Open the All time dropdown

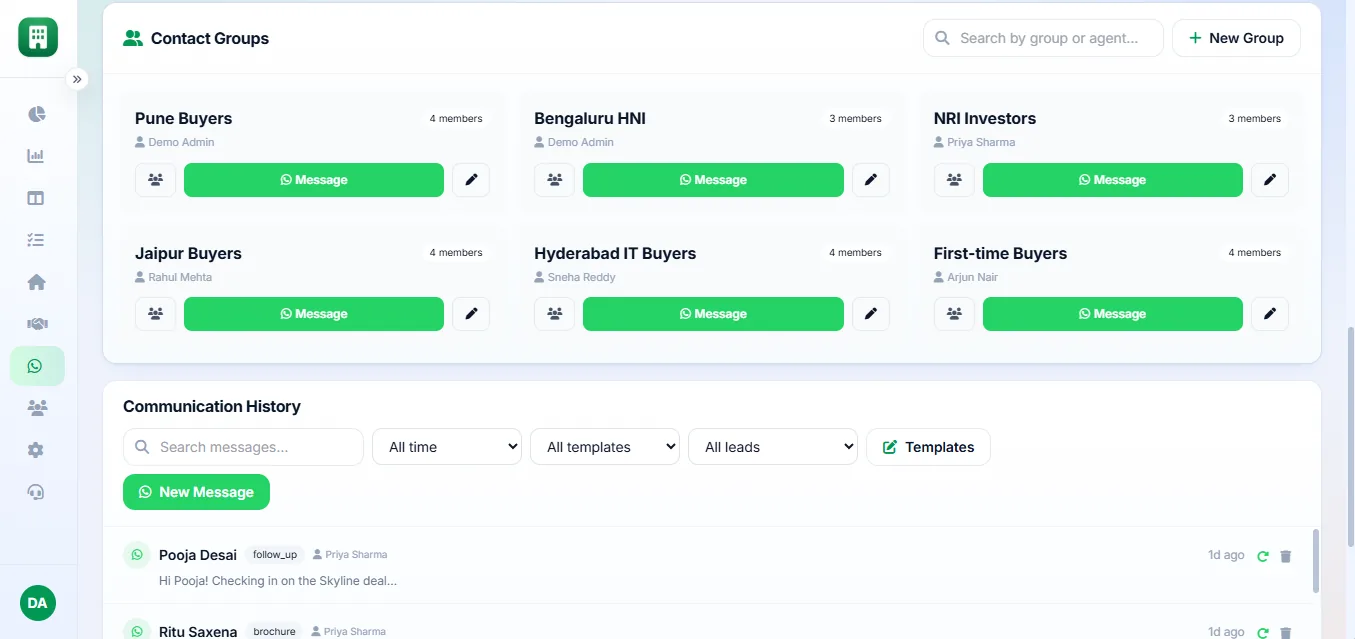447,447
